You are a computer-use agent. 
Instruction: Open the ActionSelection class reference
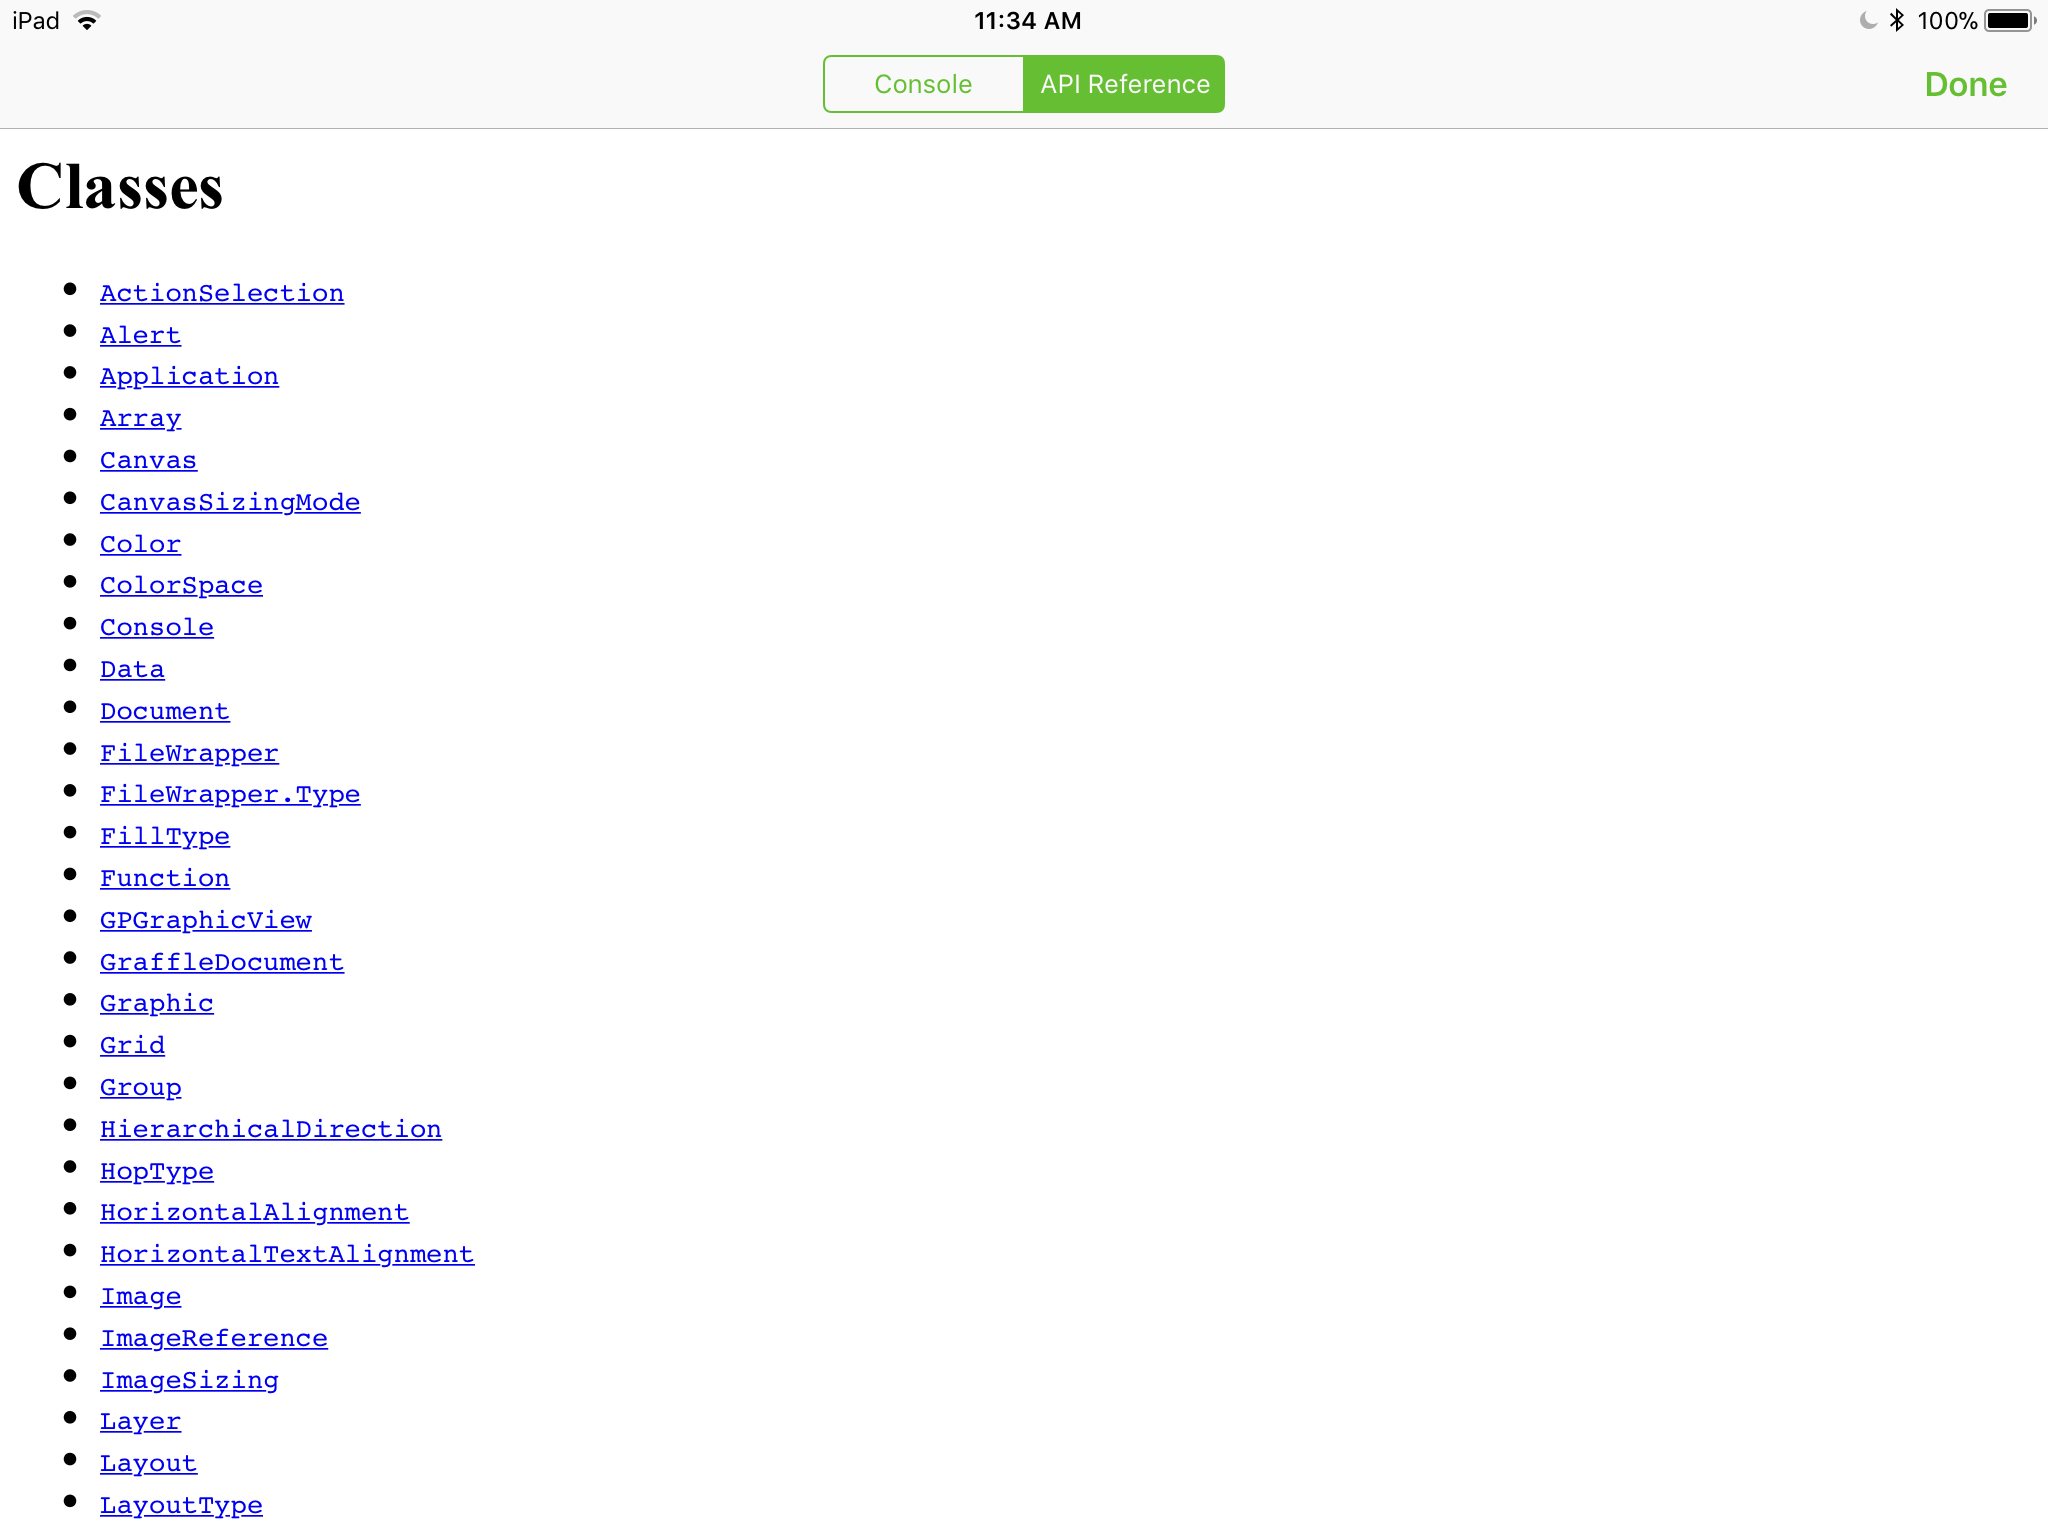[x=223, y=292]
